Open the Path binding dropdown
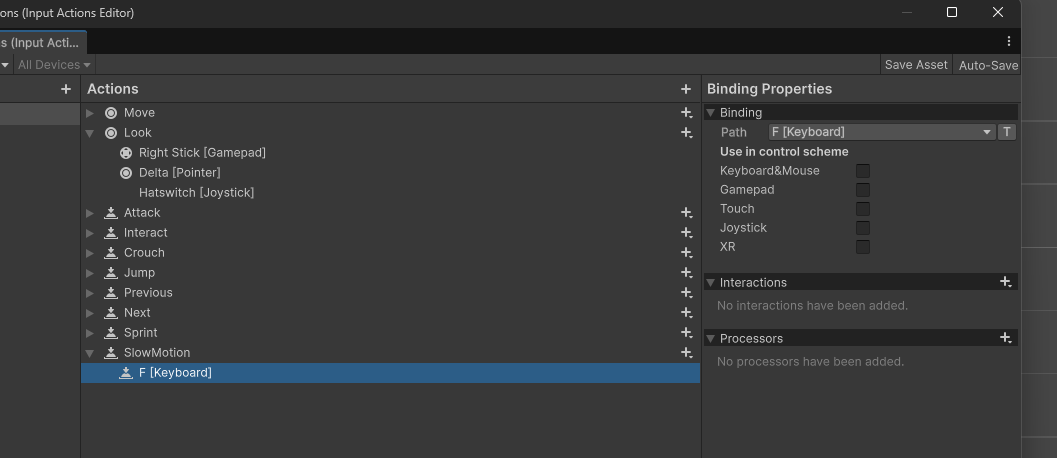1057x458 pixels. pos(881,132)
